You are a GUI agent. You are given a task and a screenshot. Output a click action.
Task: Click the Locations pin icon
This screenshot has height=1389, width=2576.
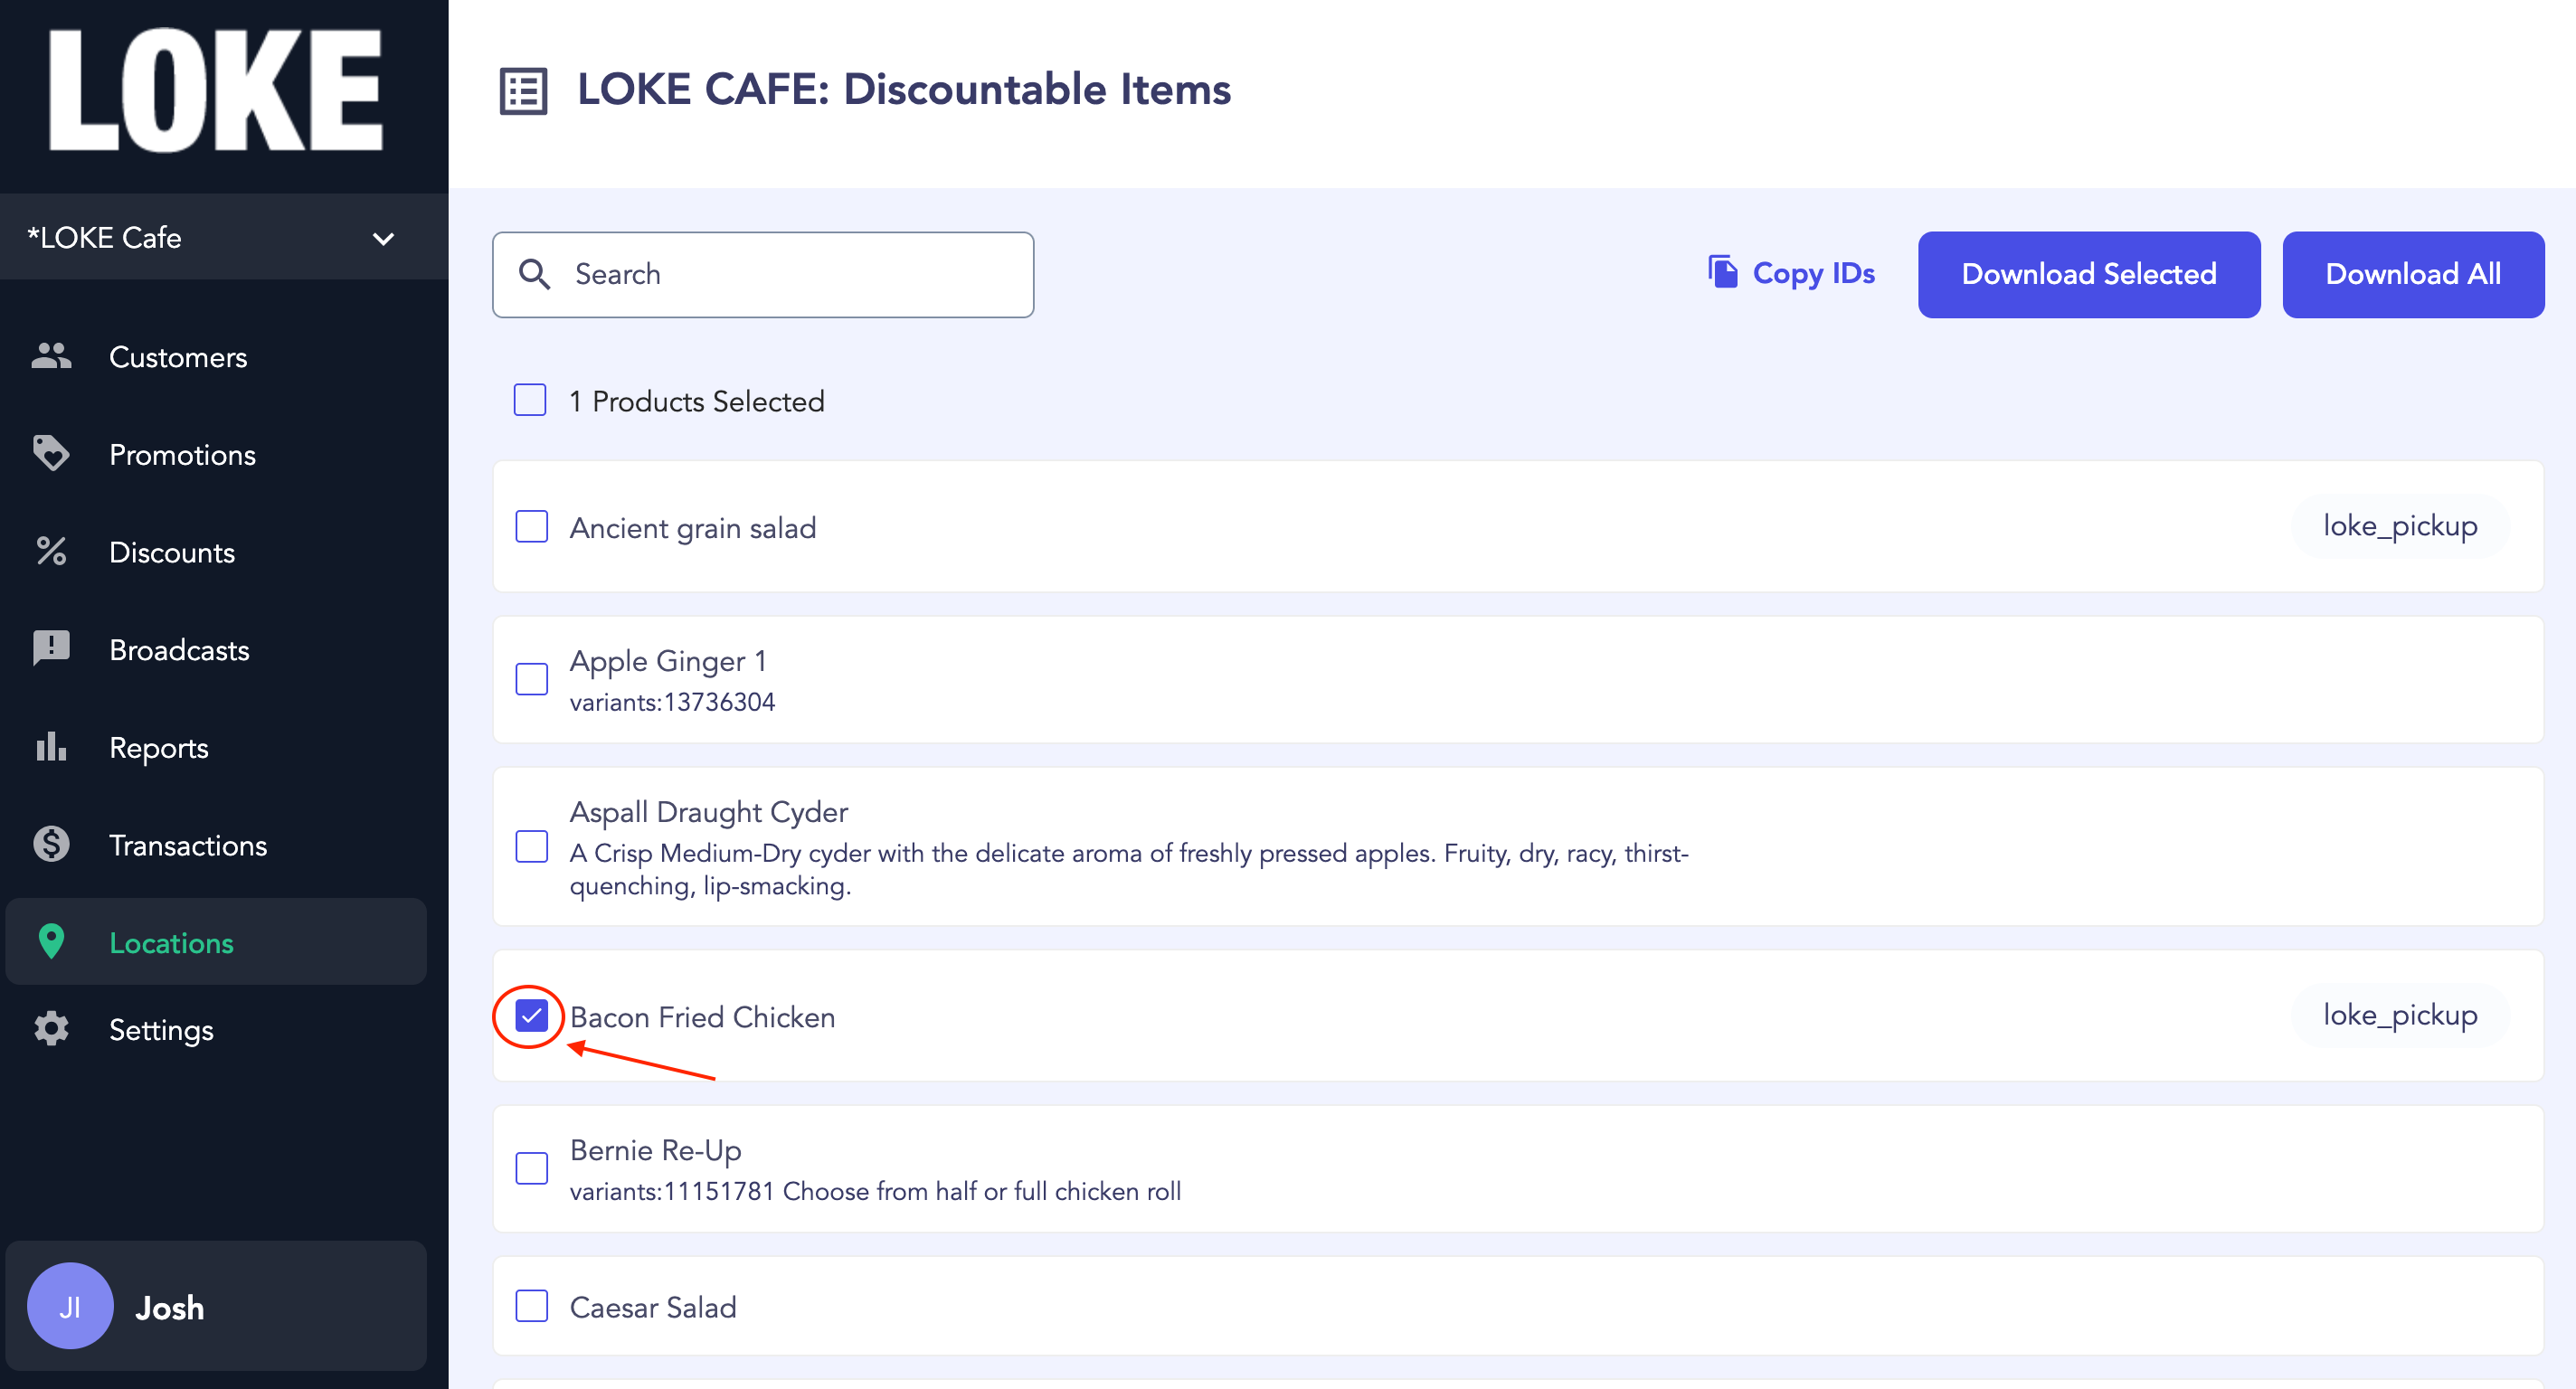click(51, 942)
